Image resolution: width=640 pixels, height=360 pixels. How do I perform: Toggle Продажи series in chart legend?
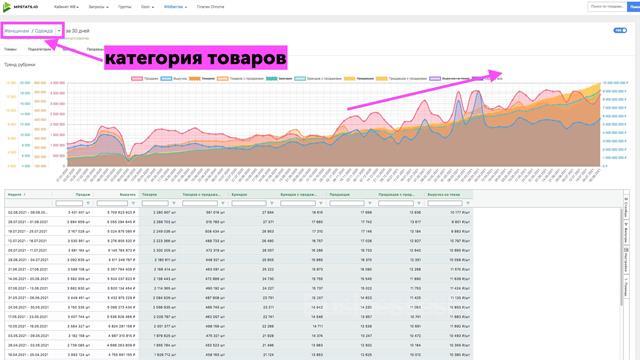point(145,78)
